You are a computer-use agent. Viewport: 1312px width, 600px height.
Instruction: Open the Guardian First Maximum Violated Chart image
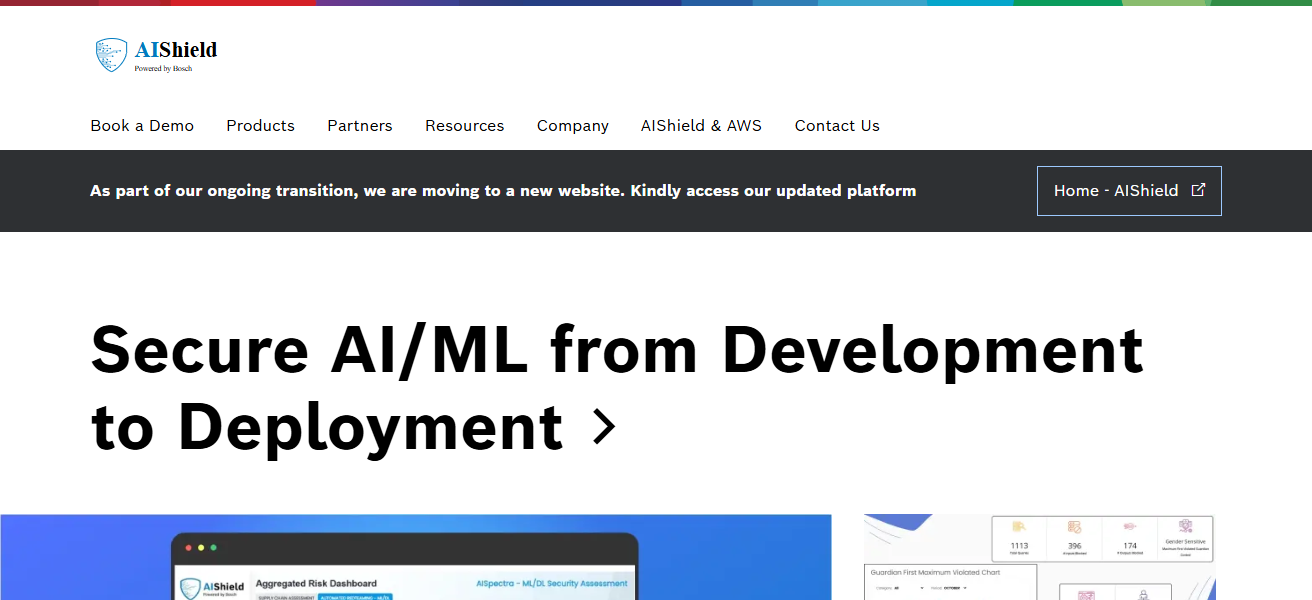point(1040,557)
